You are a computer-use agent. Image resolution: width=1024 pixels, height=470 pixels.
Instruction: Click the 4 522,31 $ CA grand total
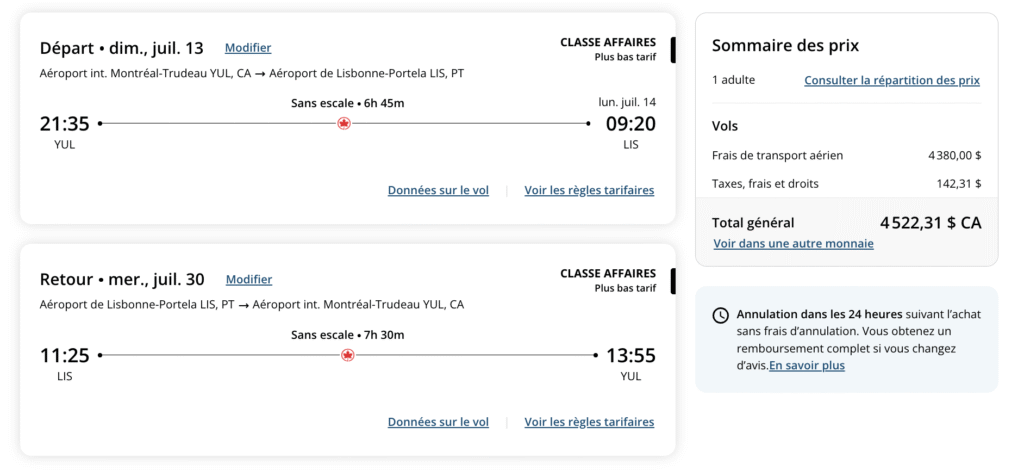(x=930, y=223)
